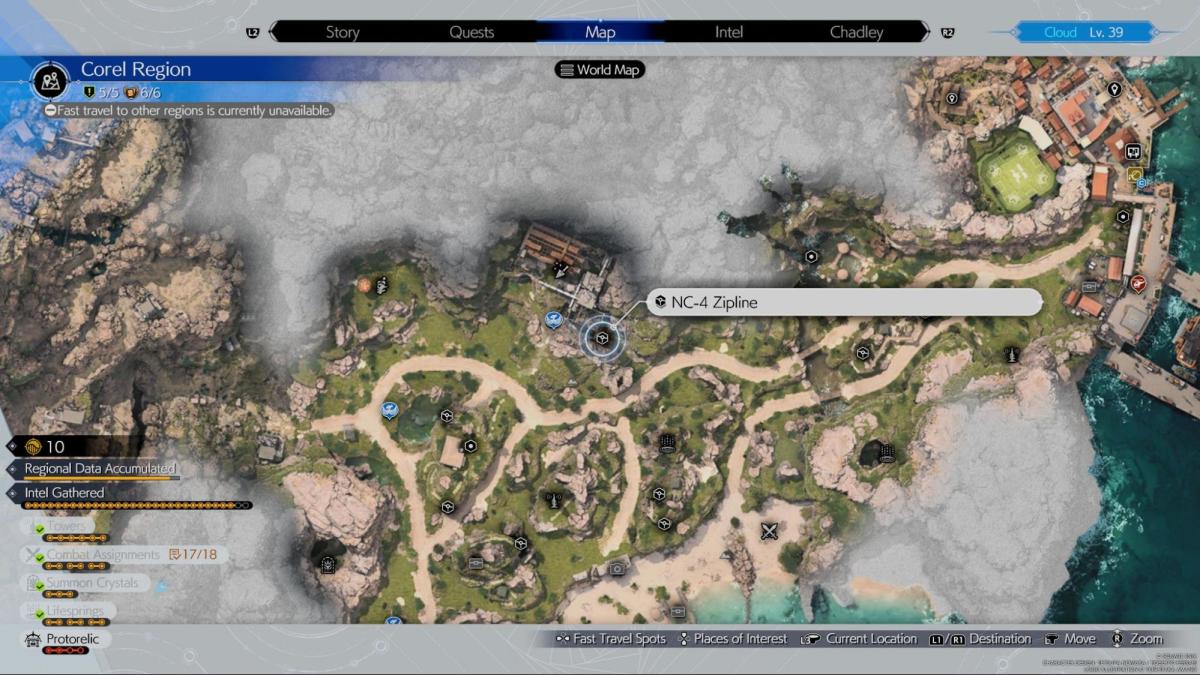Select the Destination L1/R1 control hint
Viewport: 1200px width, 675px height.
coord(980,638)
